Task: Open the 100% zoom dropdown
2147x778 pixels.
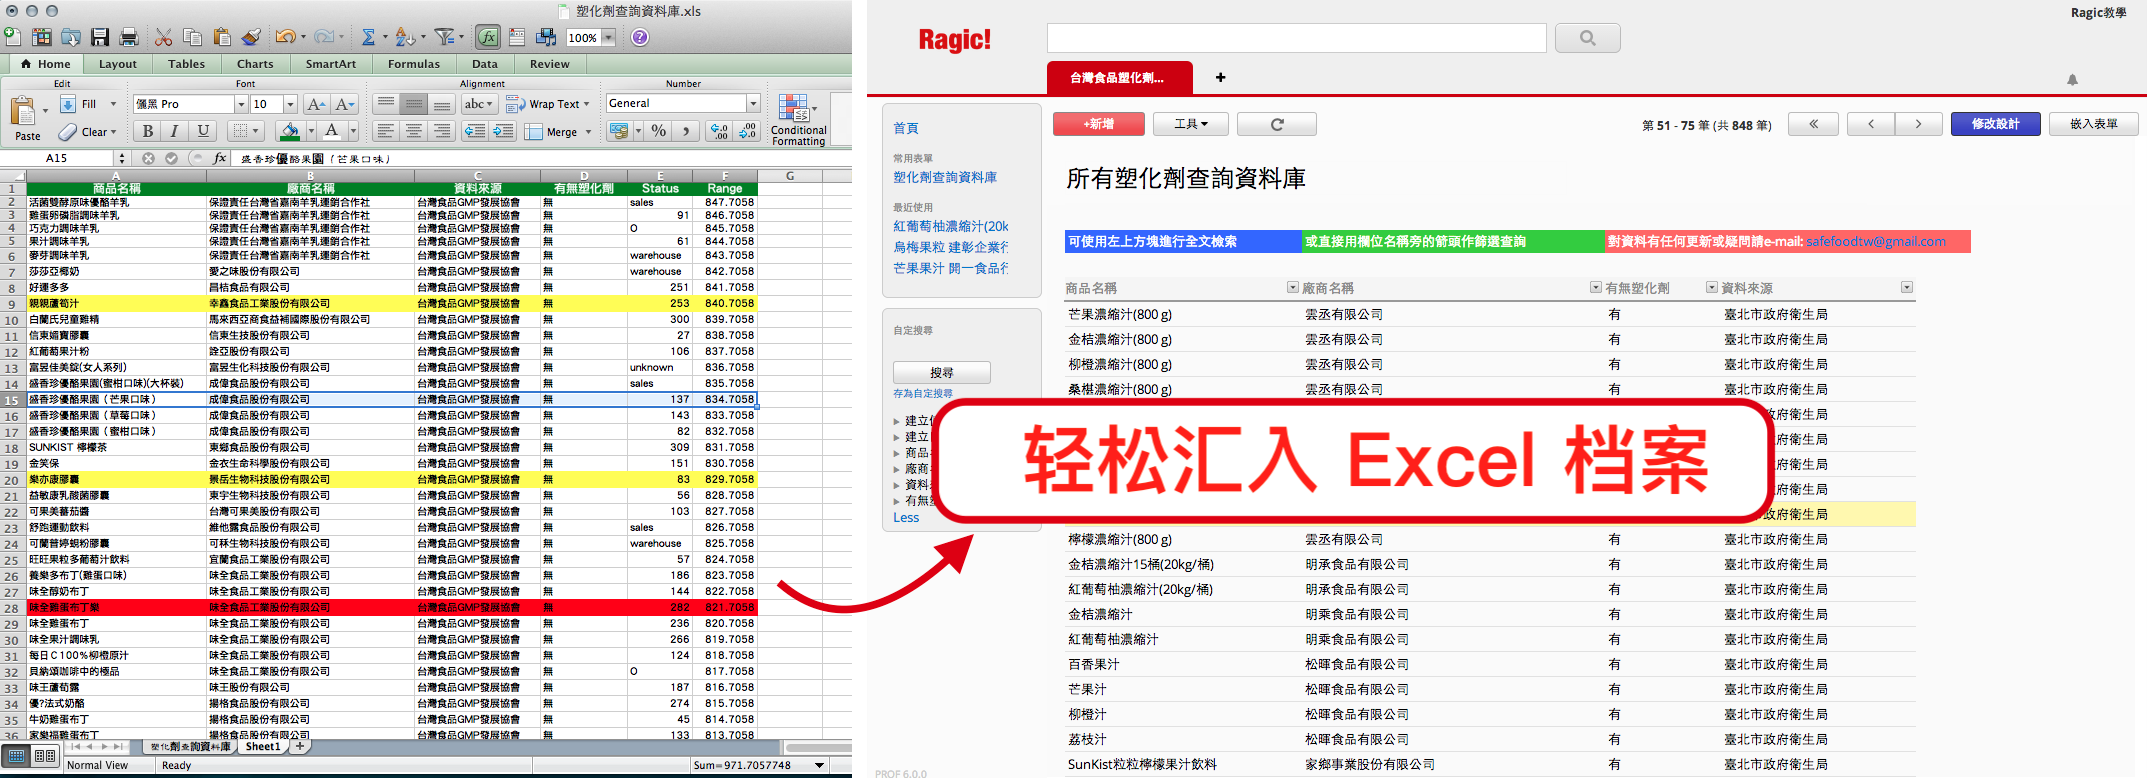Action: tap(608, 38)
